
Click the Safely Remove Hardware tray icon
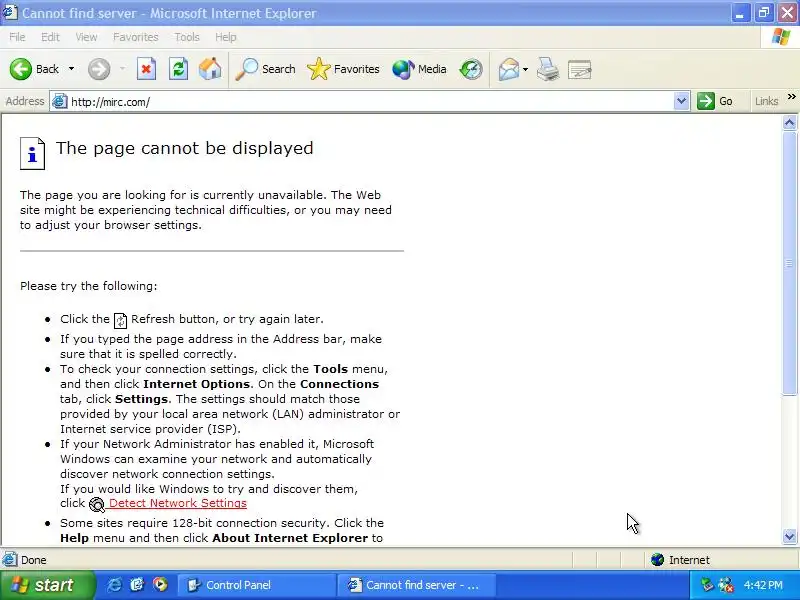click(x=707, y=585)
